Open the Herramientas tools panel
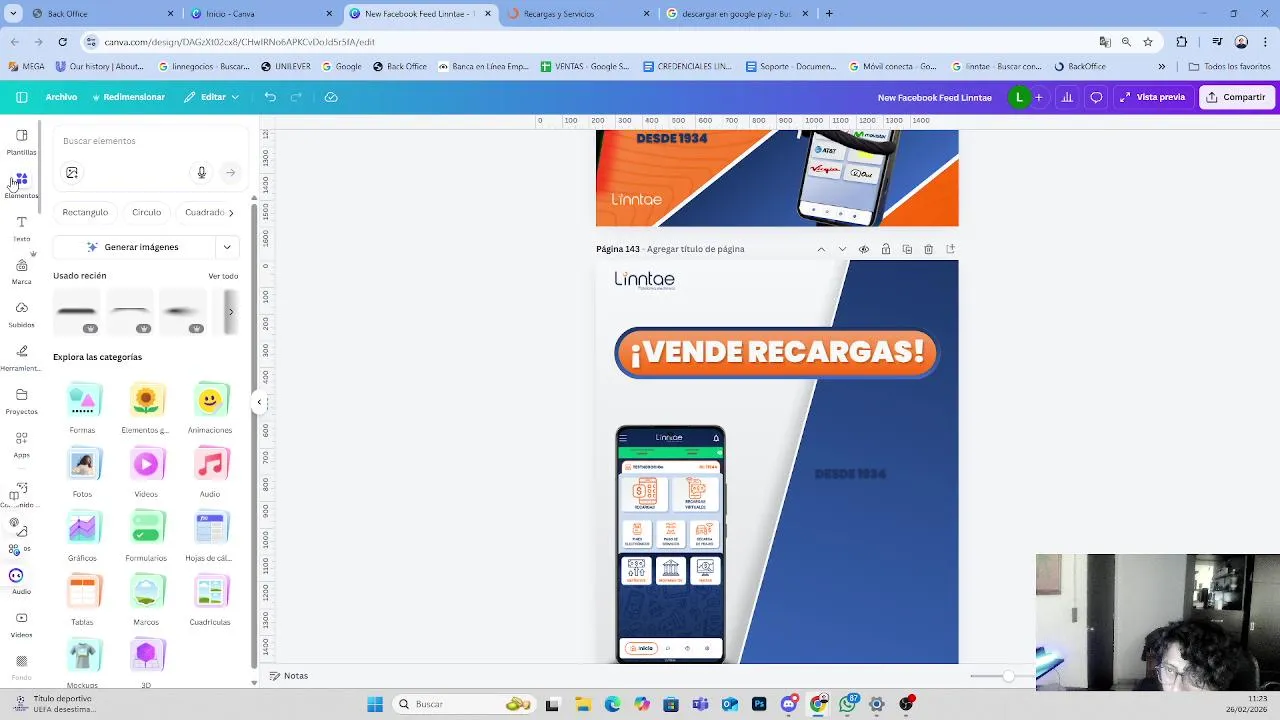Screen dimensions: 1280x720 pos(21,358)
